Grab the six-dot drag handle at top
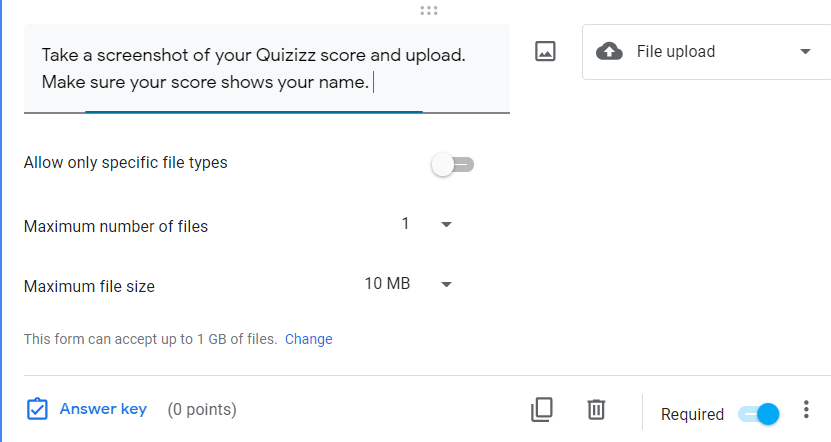This screenshot has height=442, width=831. pyautogui.click(x=429, y=10)
